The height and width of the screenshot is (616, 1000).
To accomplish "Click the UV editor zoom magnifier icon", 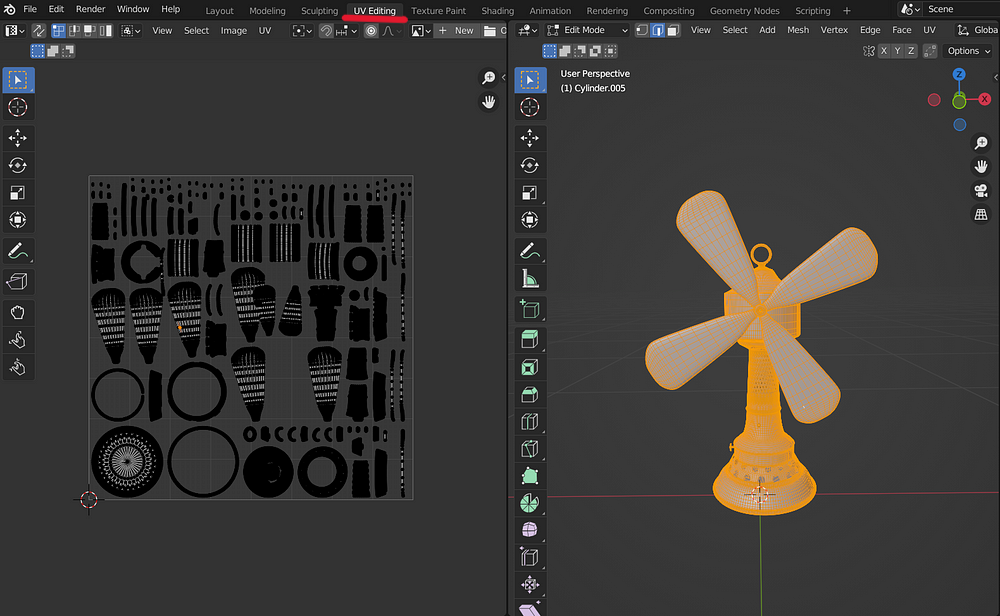I will click(489, 78).
